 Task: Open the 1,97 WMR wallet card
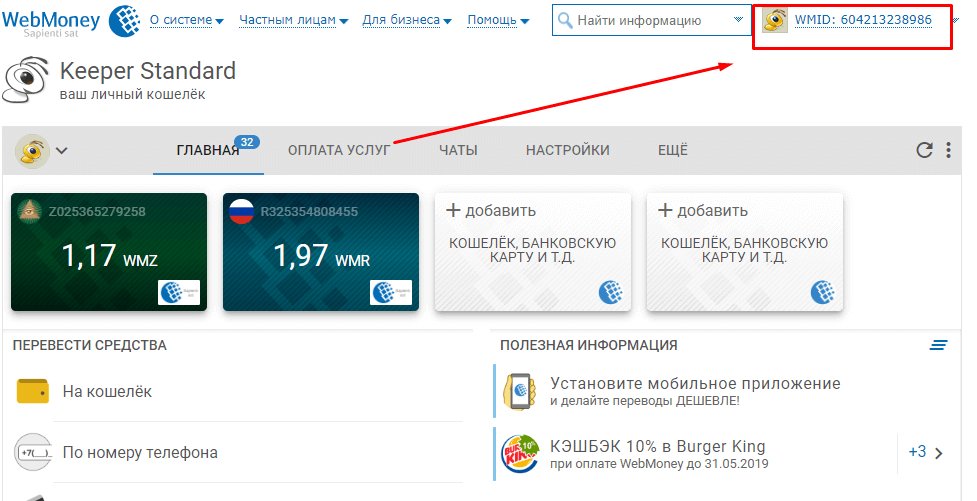click(x=321, y=252)
